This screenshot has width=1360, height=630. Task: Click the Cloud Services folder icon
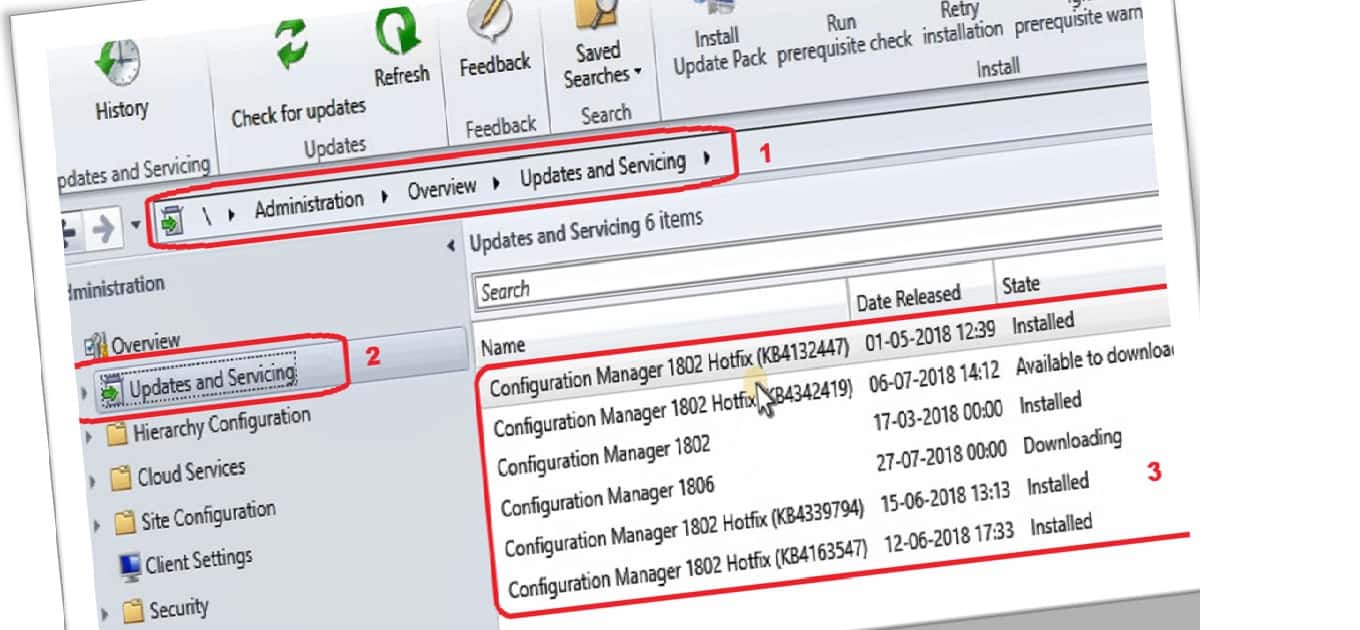pyautogui.click(x=121, y=479)
